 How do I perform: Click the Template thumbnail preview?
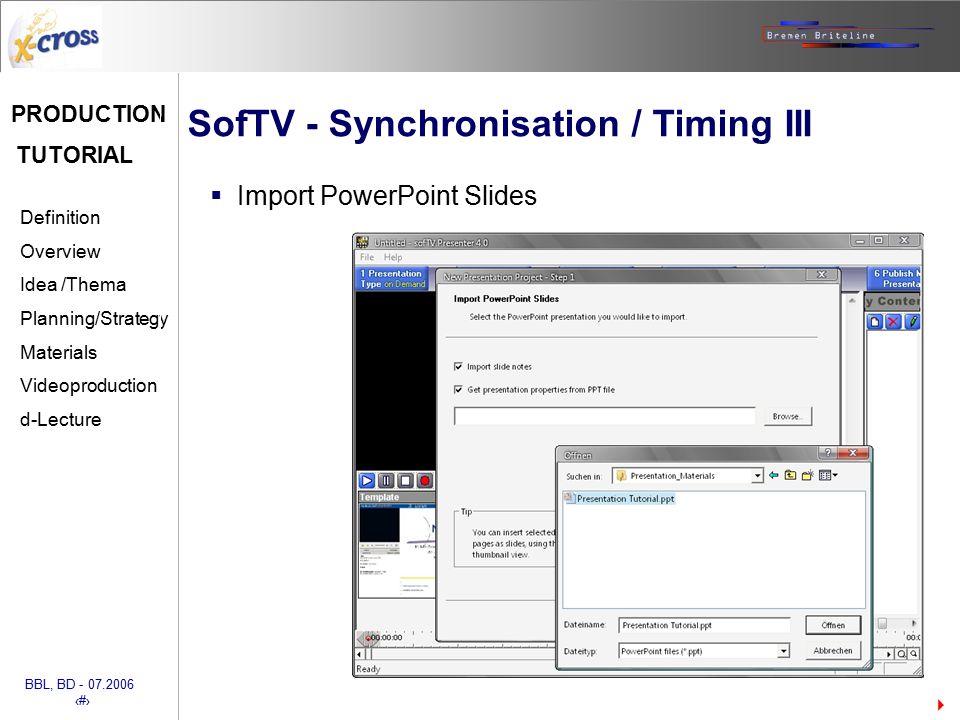[397, 550]
